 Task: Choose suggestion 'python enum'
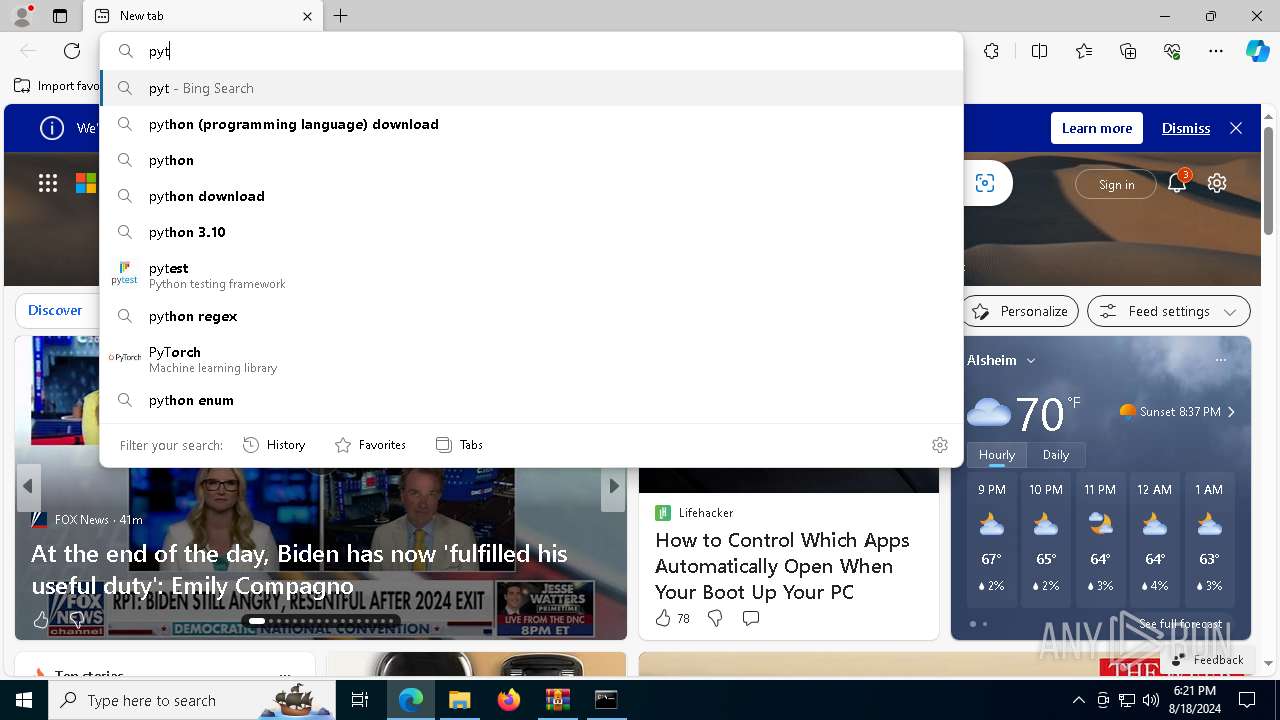click(532, 400)
